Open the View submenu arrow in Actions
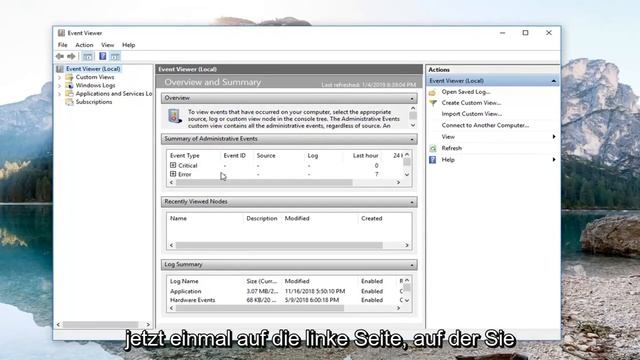This screenshot has width=640, height=360. [x=554, y=137]
